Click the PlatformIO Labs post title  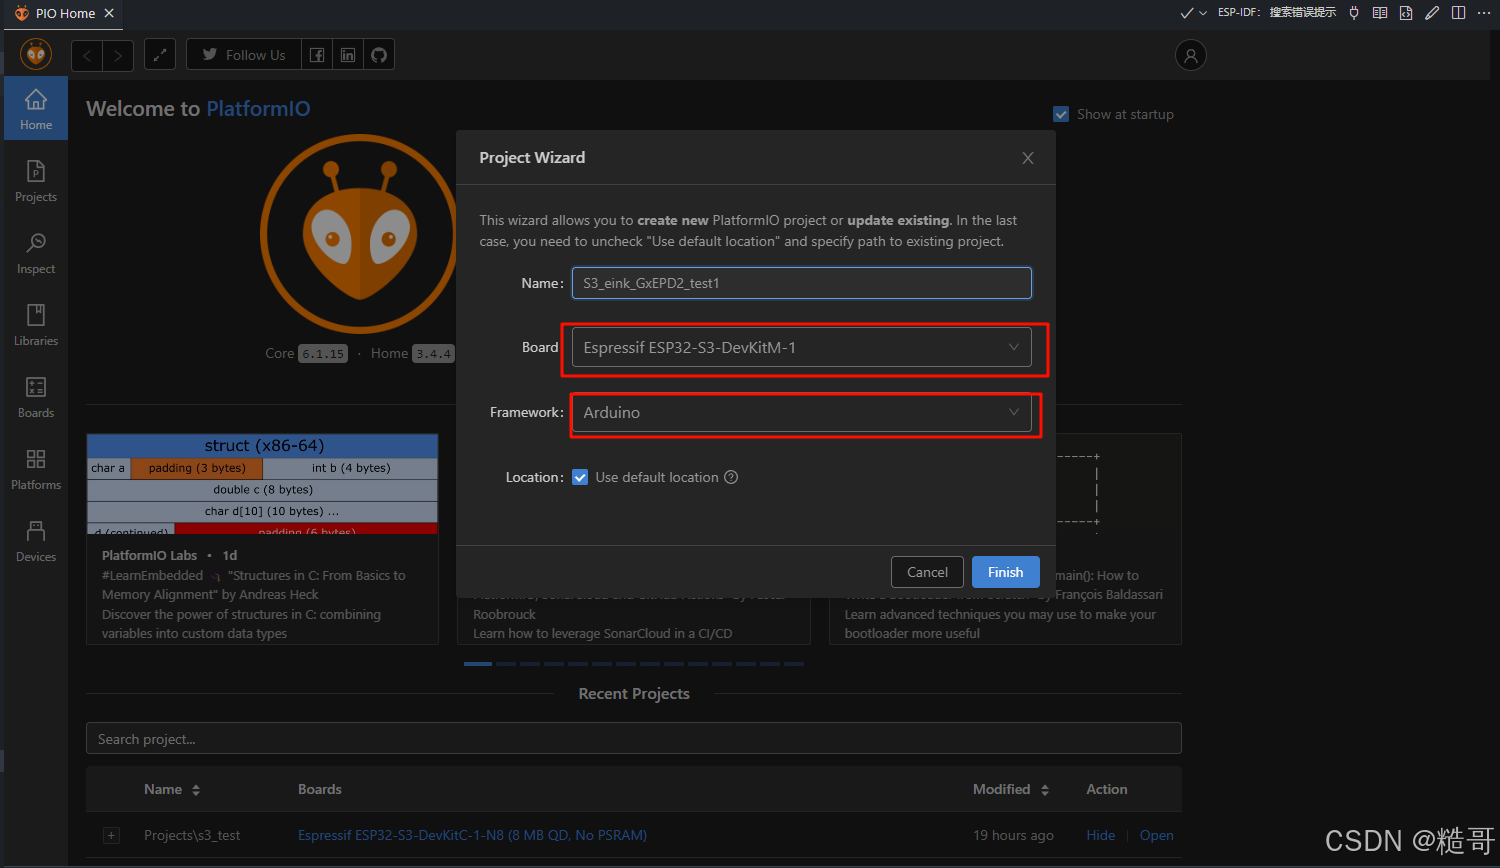coord(149,555)
